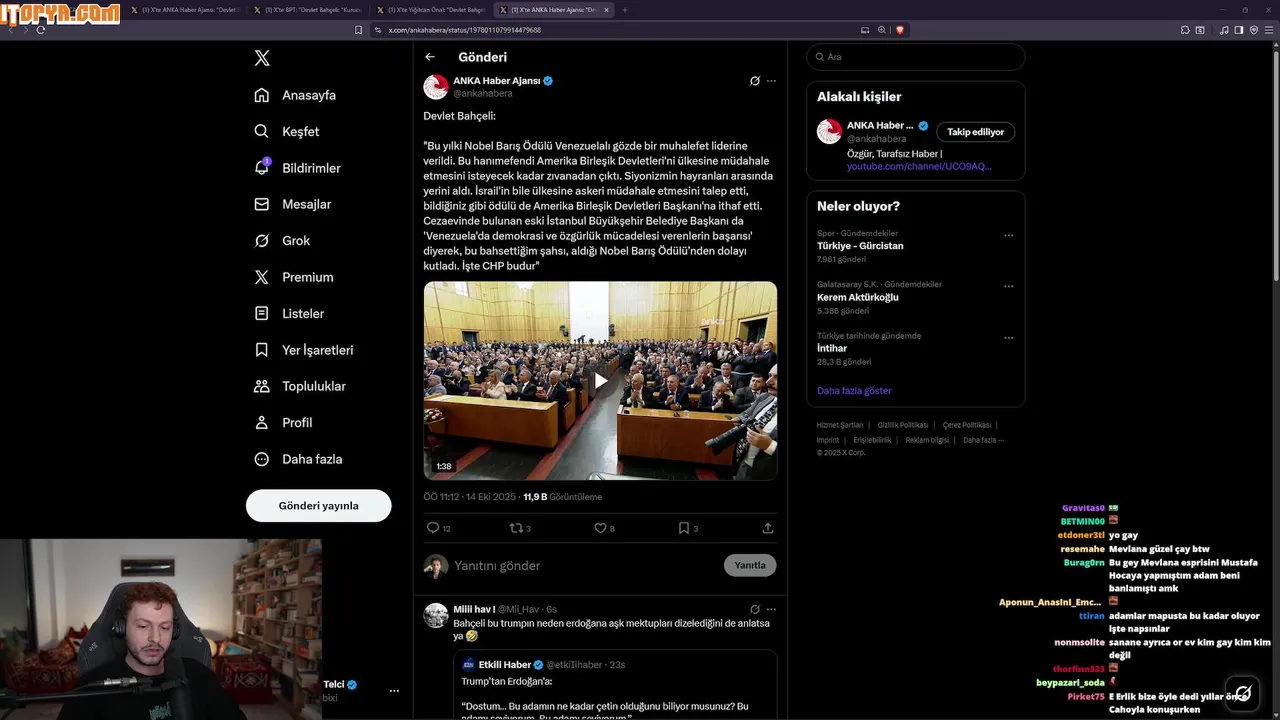Click the X logo in sidebar

pos(262,58)
